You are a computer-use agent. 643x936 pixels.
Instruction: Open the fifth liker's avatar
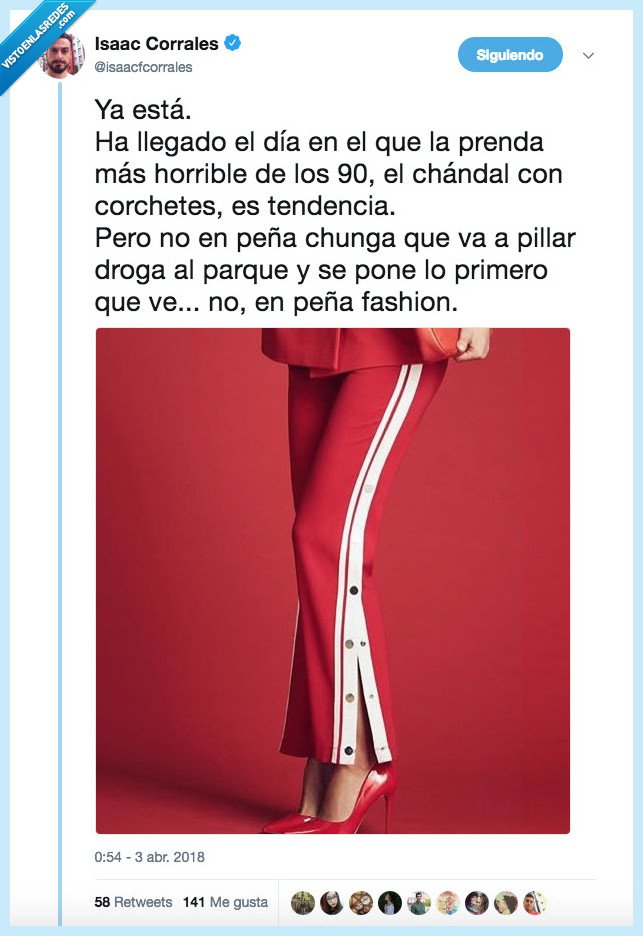point(419,903)
